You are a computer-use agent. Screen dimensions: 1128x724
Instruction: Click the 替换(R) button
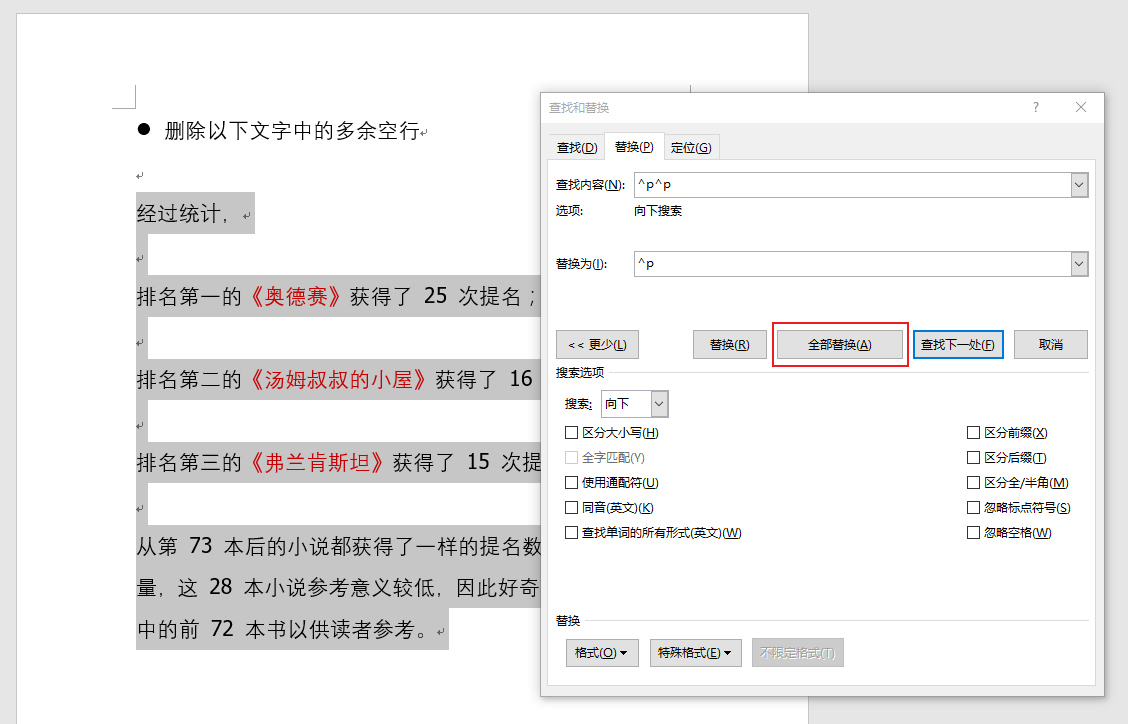pyautogui.click(x=729, y=345)
